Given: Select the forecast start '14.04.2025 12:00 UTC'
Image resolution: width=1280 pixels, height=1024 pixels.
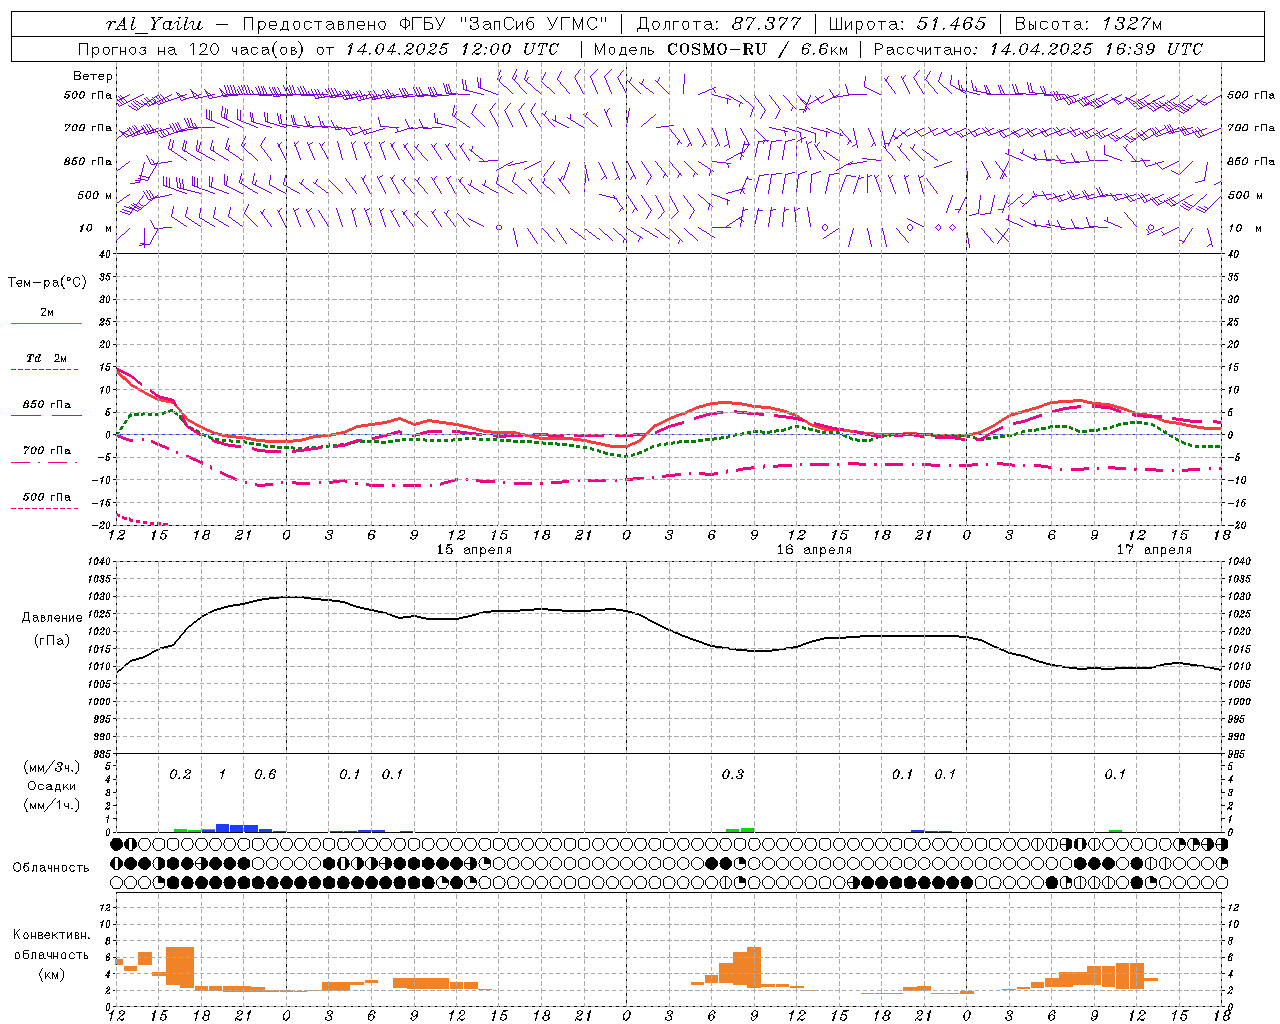Looking at the screenshot, I should 452,49.
